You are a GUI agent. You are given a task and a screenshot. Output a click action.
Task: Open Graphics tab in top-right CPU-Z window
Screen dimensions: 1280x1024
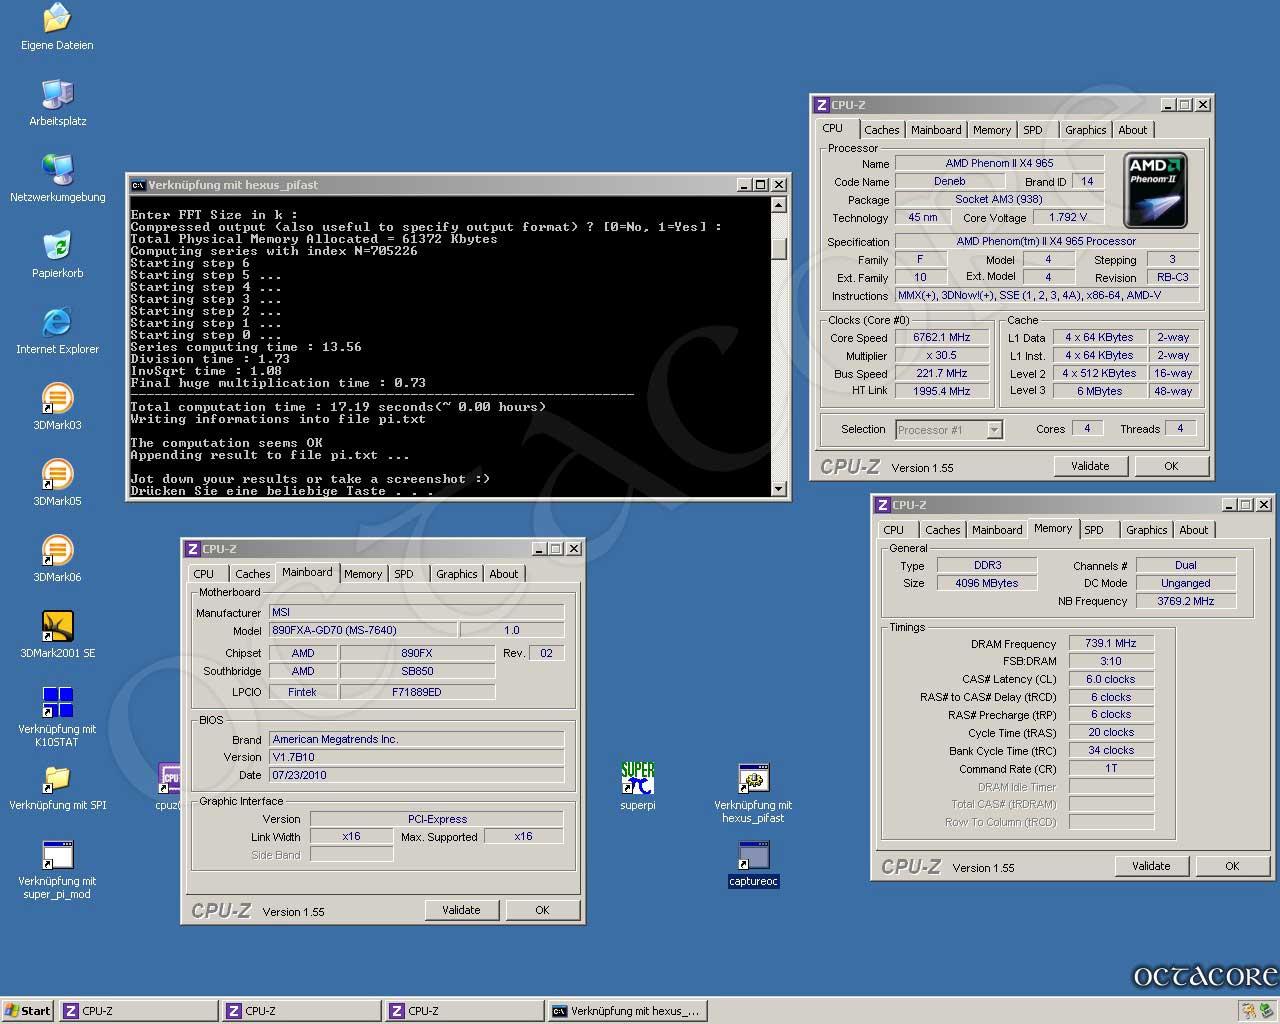pyautogui.click(x=1085, y=130)
